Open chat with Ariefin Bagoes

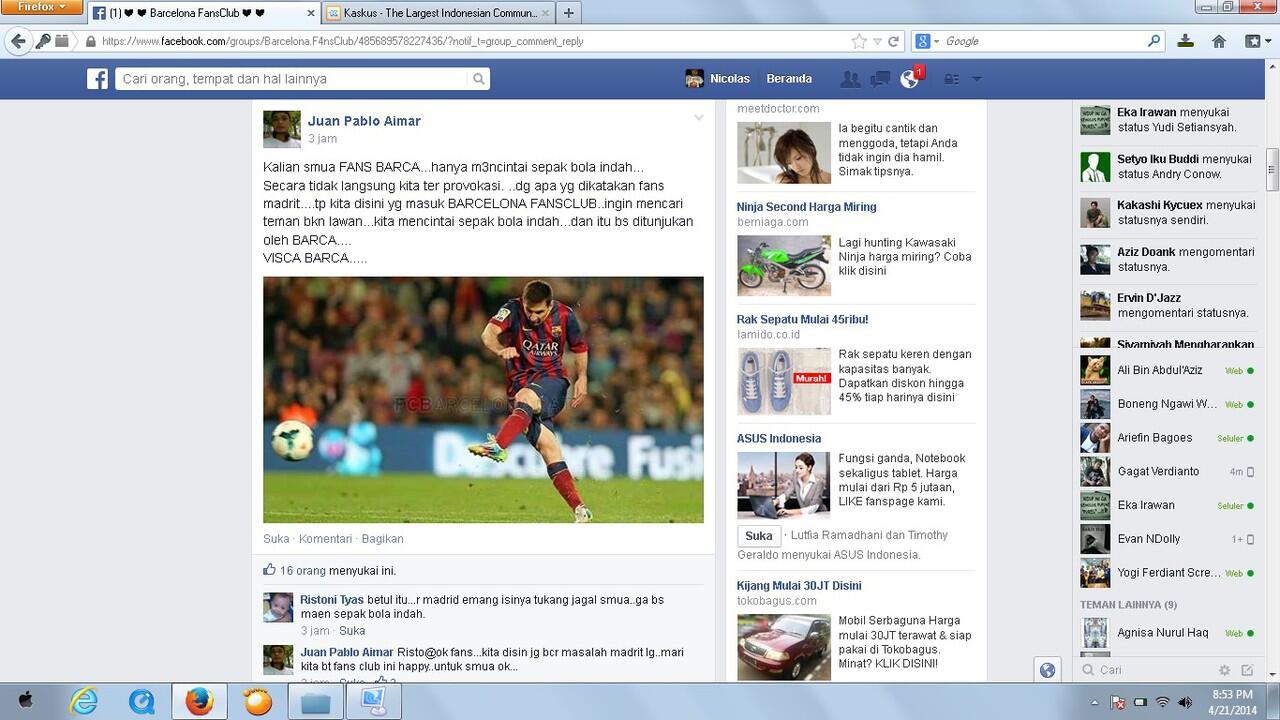pos(1167,438)
